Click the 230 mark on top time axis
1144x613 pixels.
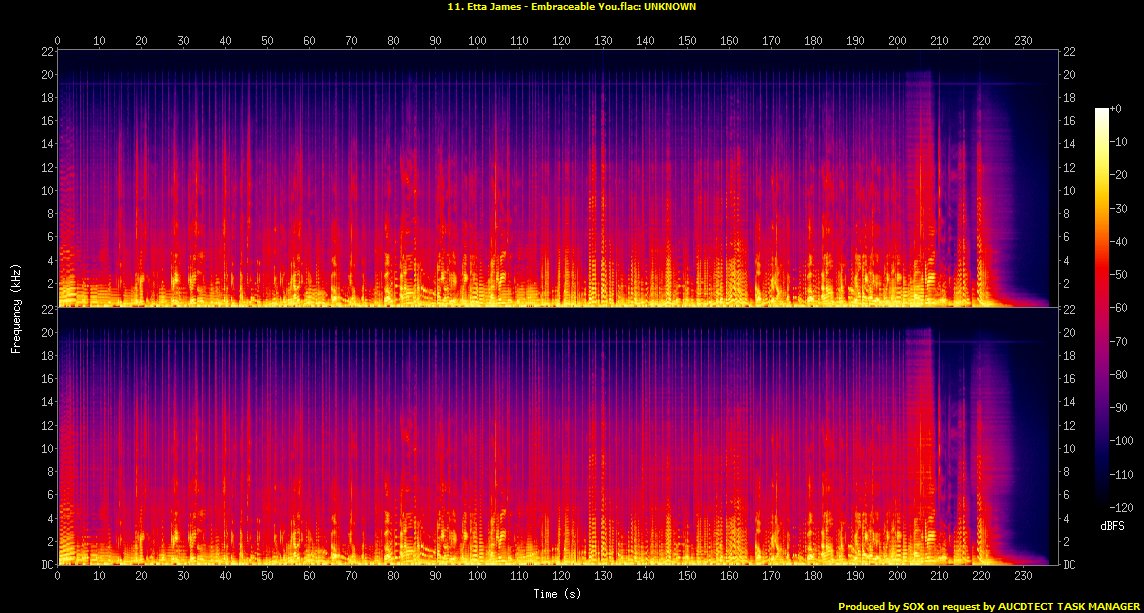coord(1022,41)
